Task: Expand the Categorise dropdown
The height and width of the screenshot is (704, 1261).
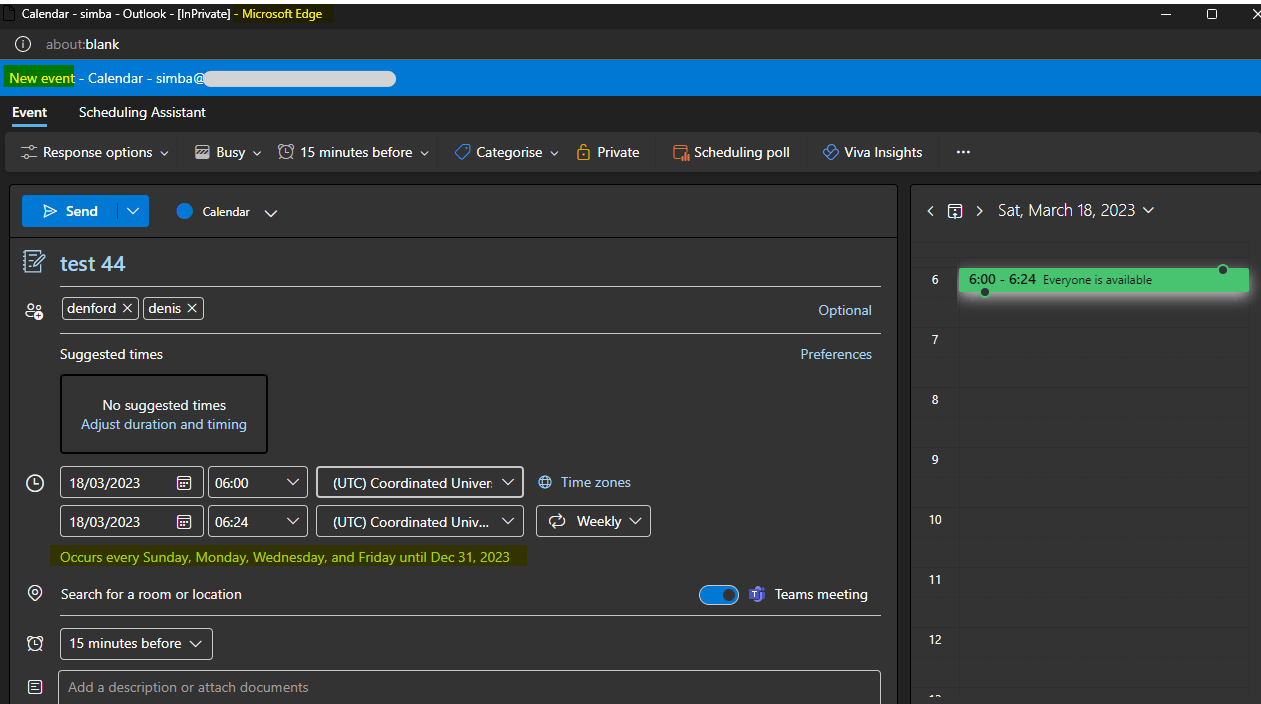Action: pos(507,152)
